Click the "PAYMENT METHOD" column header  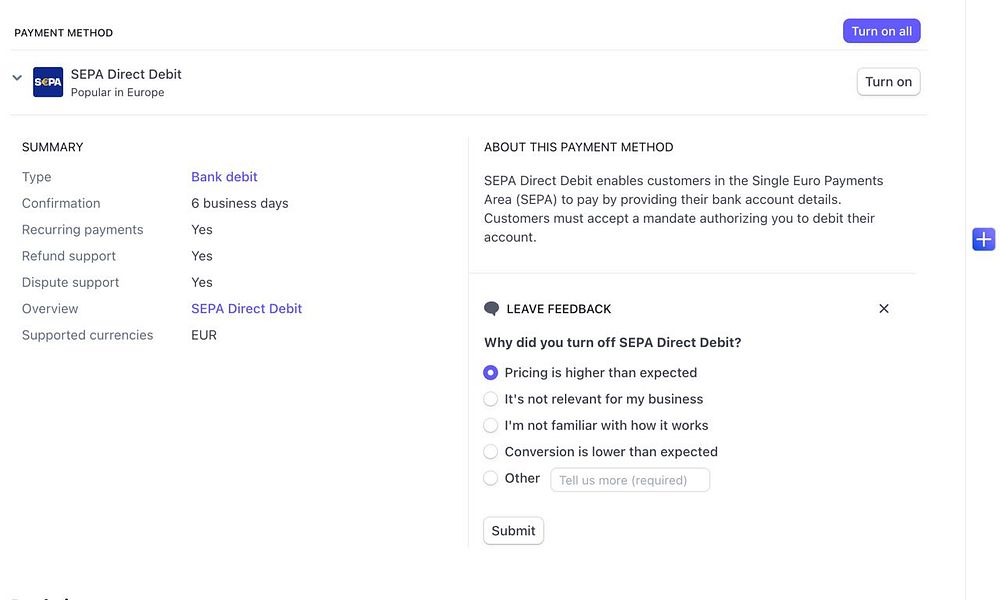click(x=63, y=33)
